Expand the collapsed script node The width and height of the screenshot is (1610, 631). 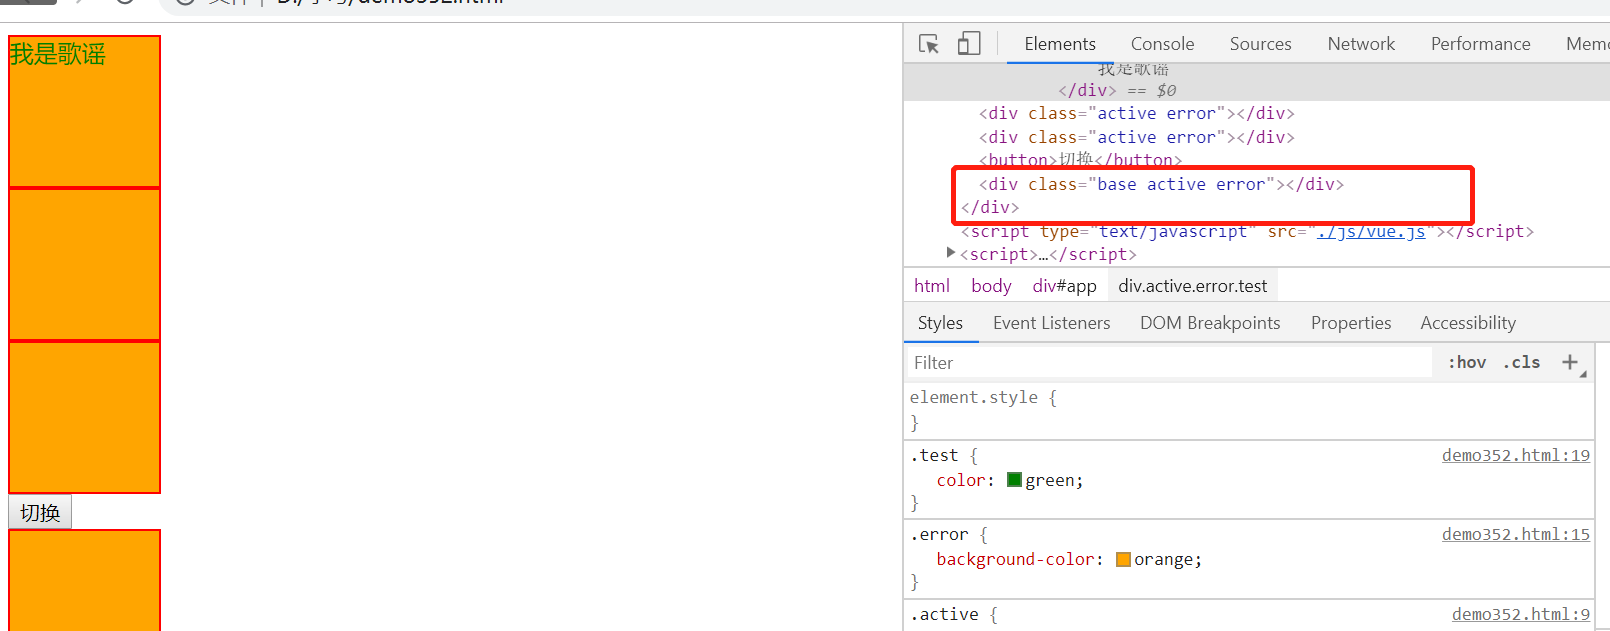[951, 253]
